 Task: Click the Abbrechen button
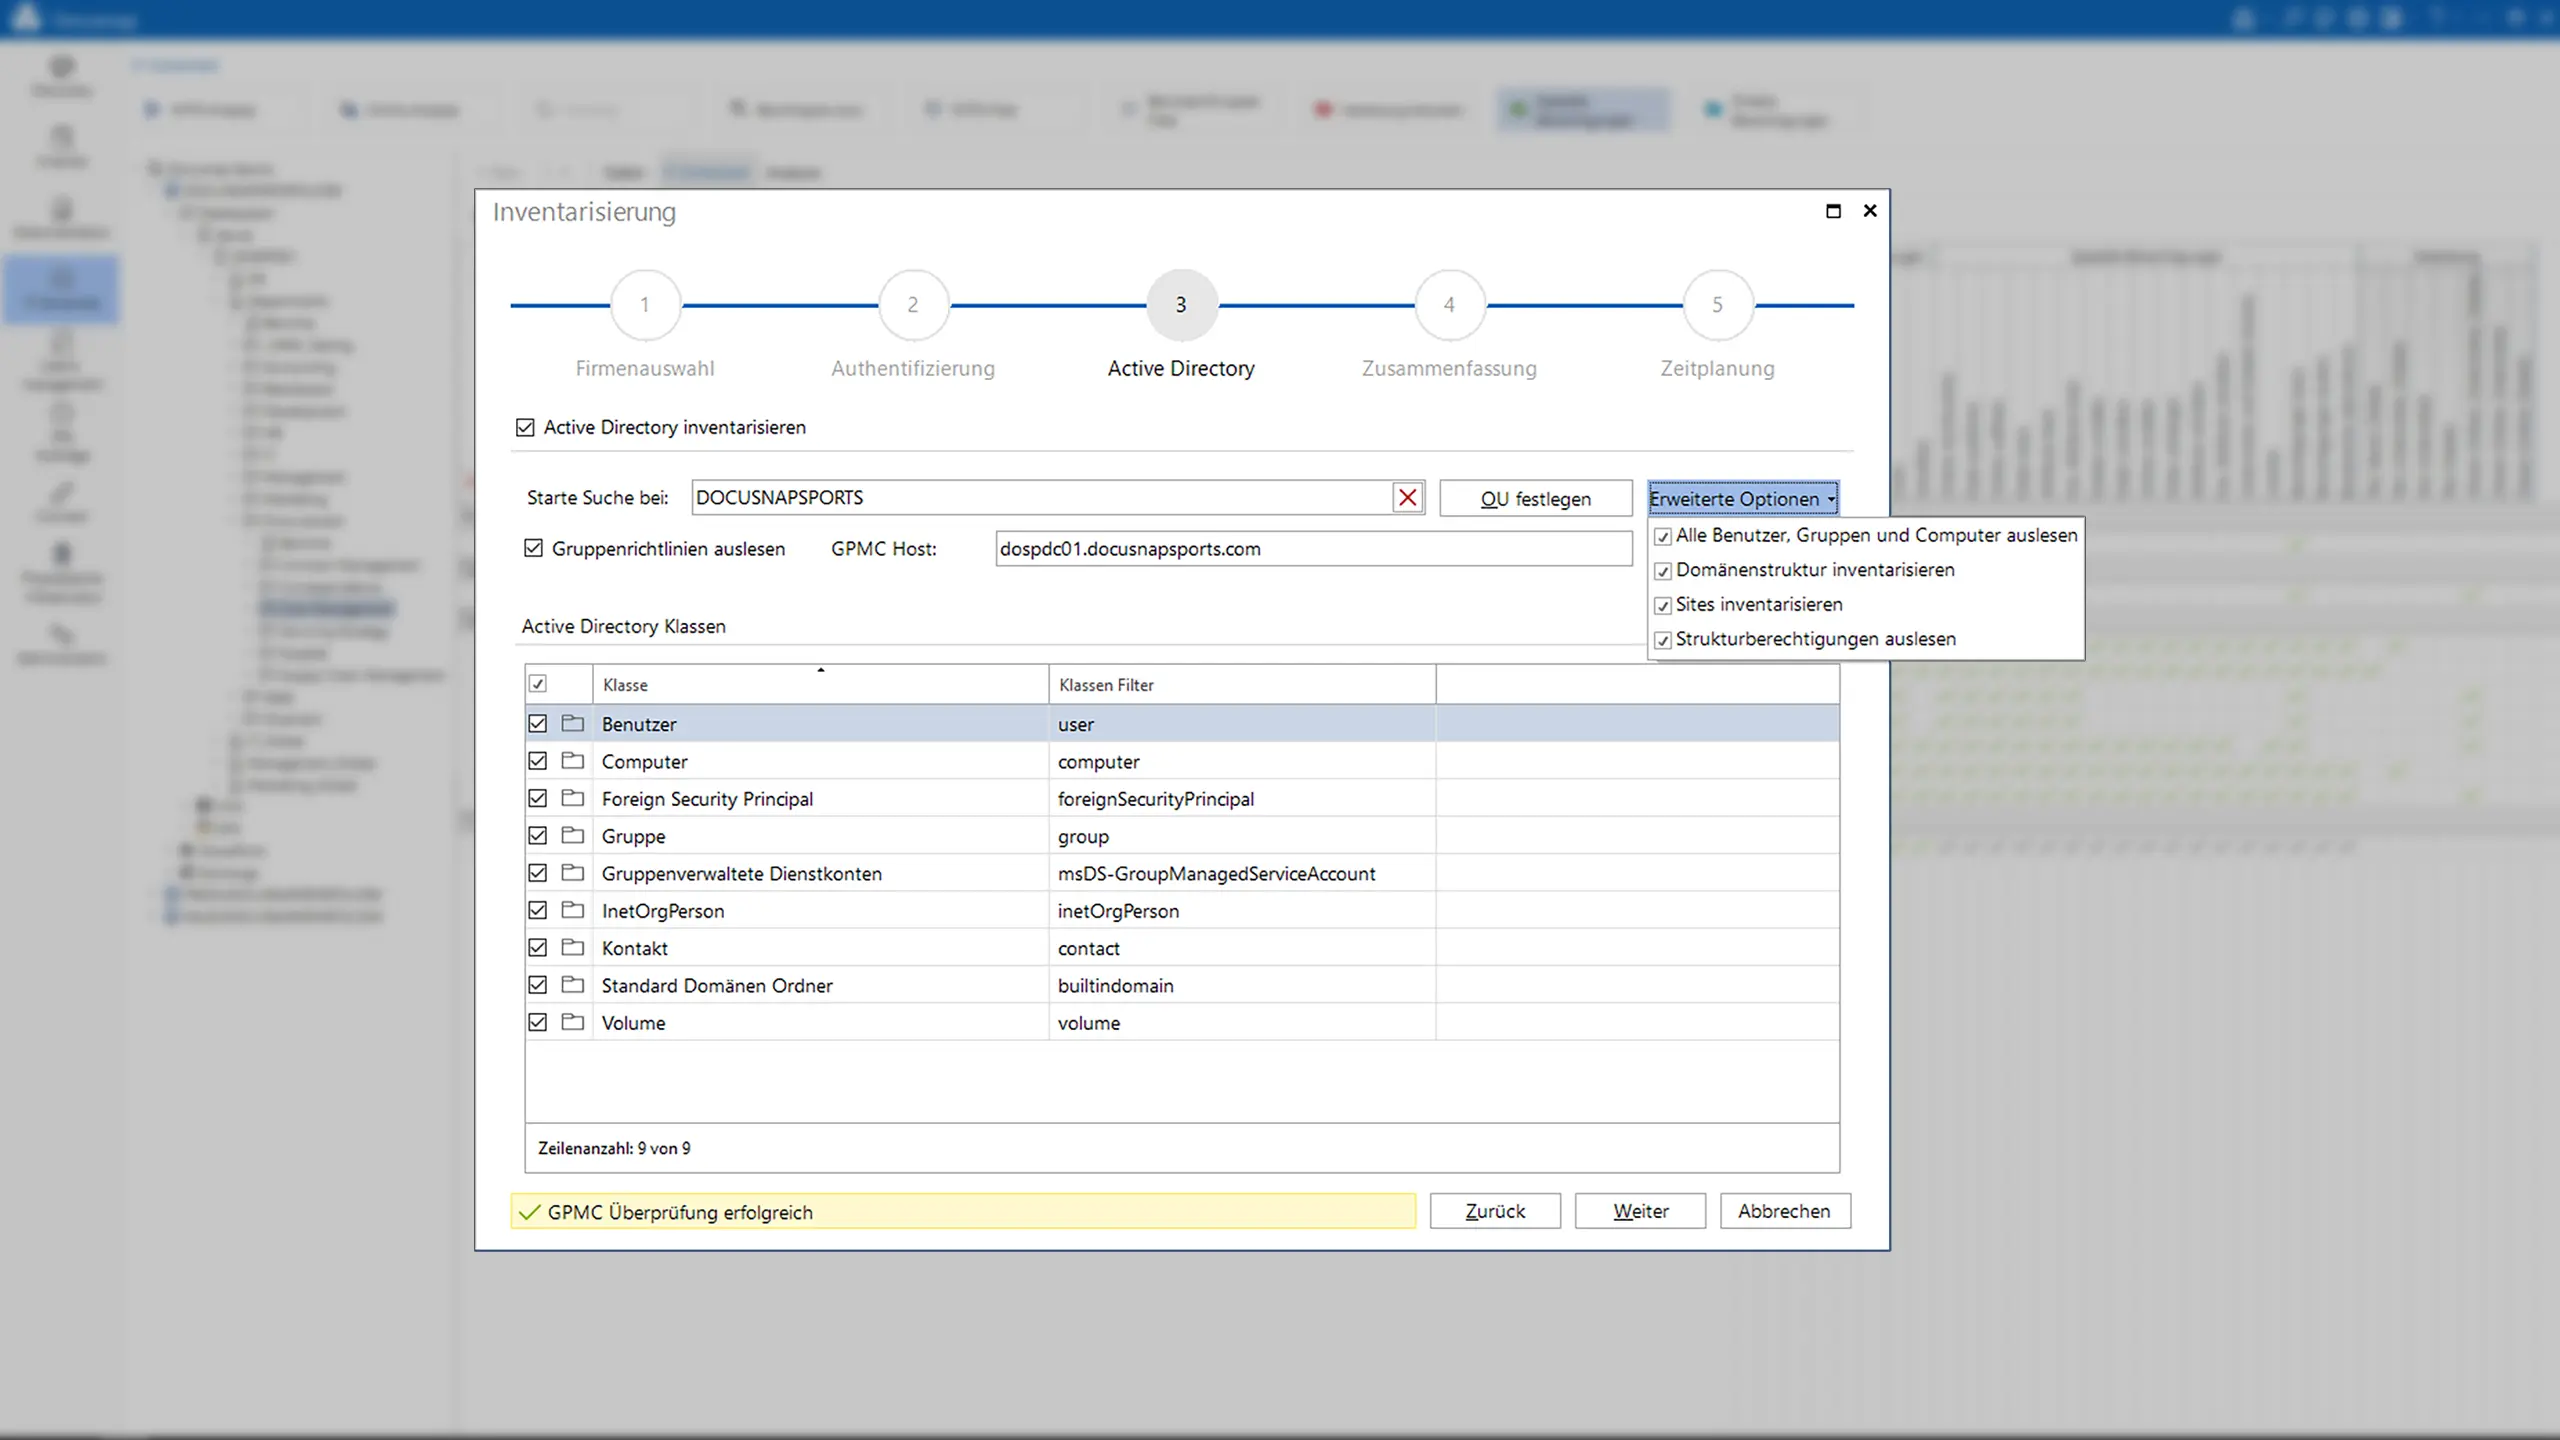coord(1785,1211)
